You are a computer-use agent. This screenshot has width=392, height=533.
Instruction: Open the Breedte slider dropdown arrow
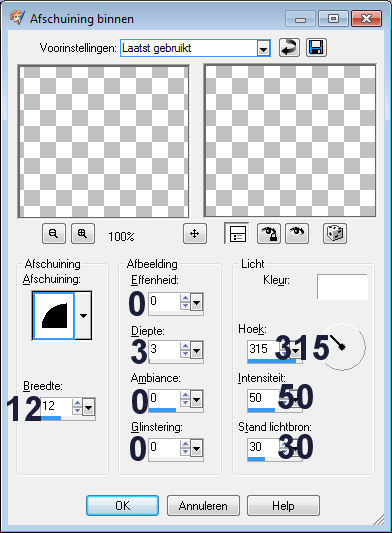88,407
